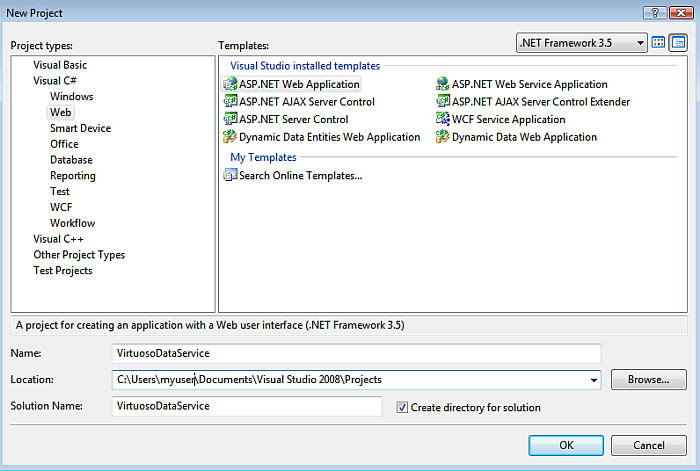Pick the ASP.NET Server Control template icon
700x471 pixels.
(230, 119)
